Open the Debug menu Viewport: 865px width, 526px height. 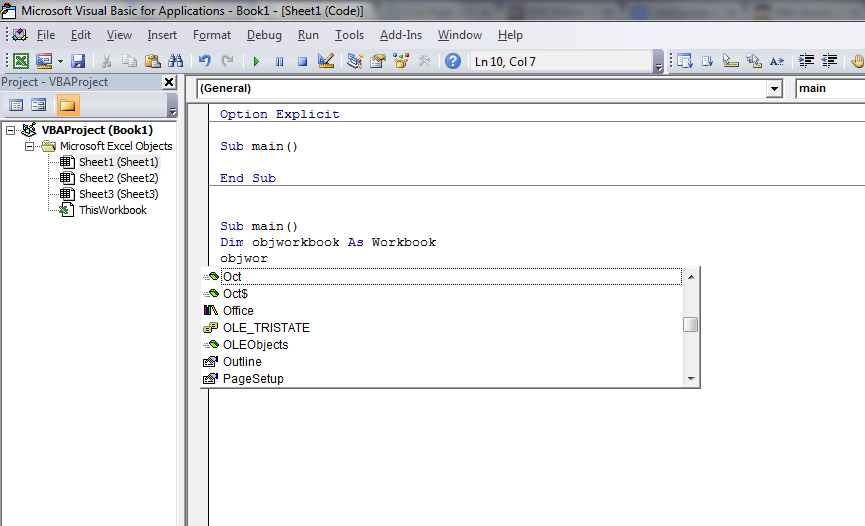point(264,35)
